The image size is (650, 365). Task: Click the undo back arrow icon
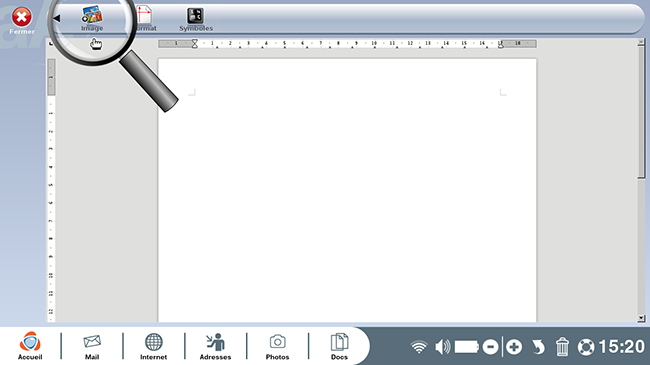538,347
